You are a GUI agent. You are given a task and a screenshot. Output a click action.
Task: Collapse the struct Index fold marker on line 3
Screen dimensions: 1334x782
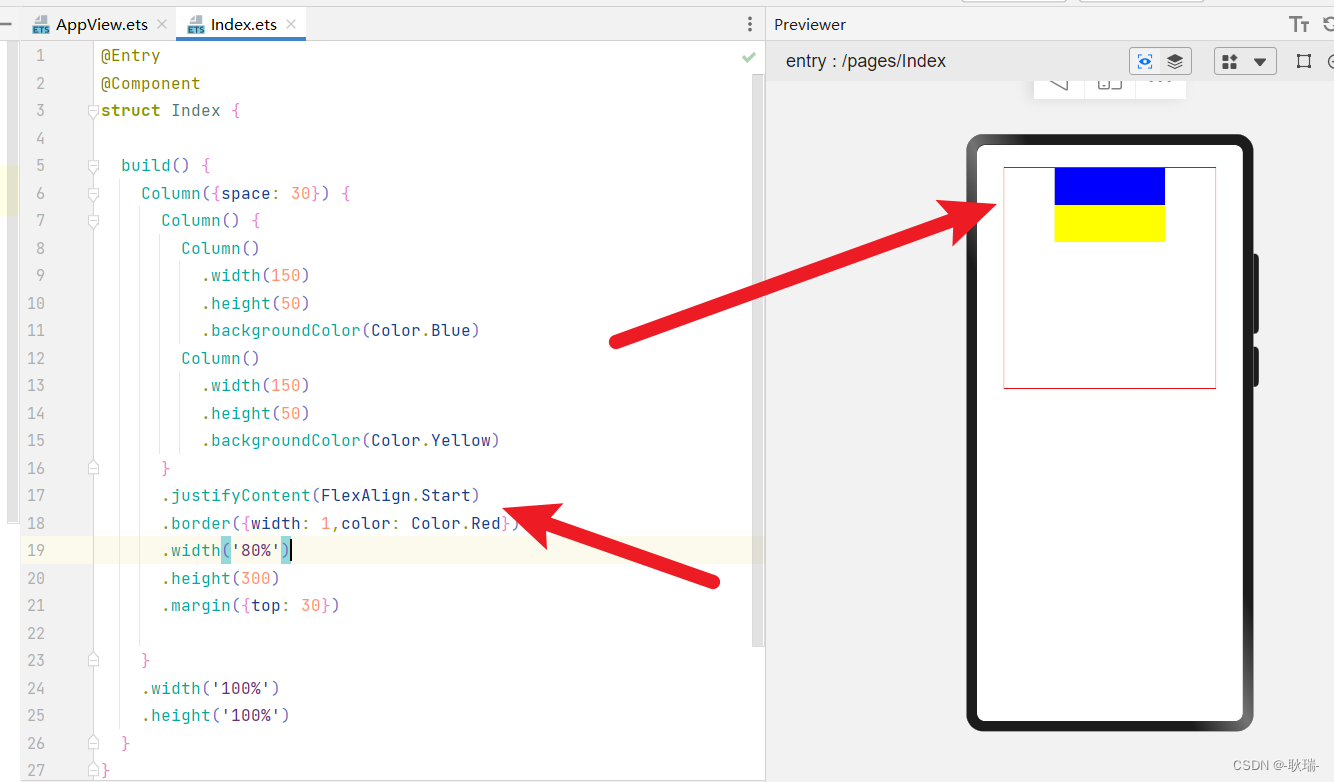click(x=93, y=110)
